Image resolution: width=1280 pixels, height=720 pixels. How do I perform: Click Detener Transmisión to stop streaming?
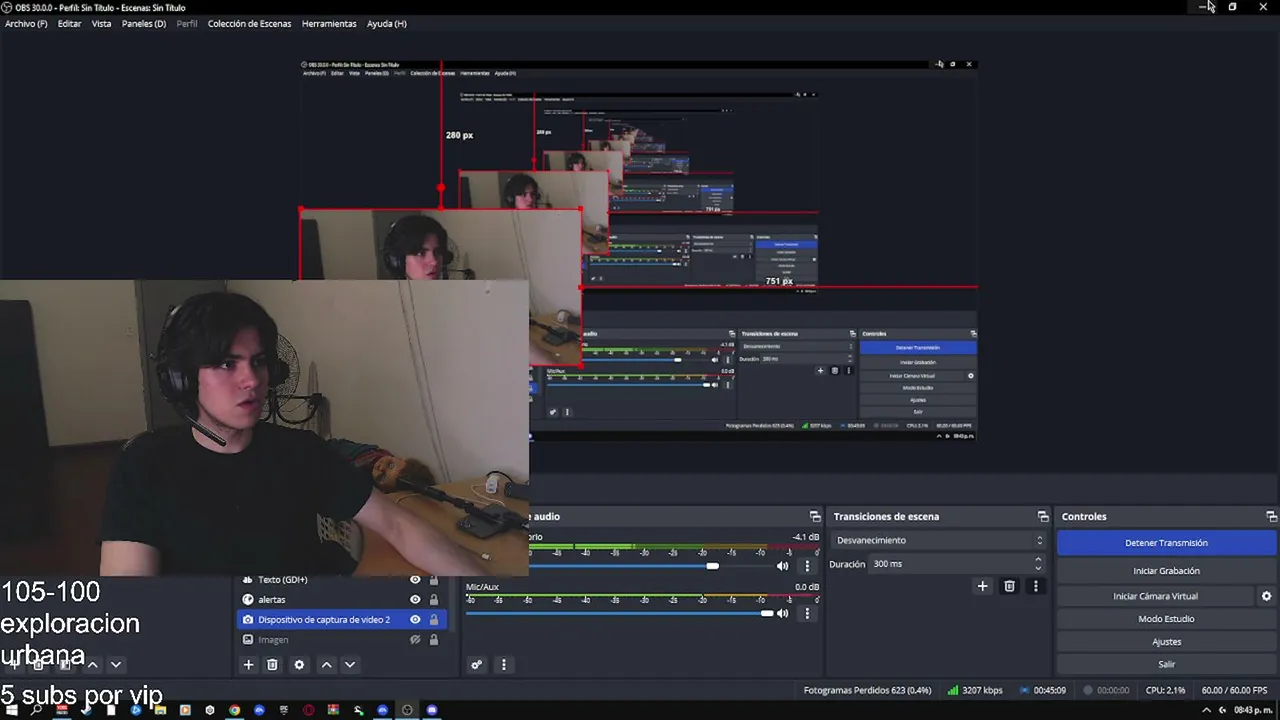(1166, 543)
